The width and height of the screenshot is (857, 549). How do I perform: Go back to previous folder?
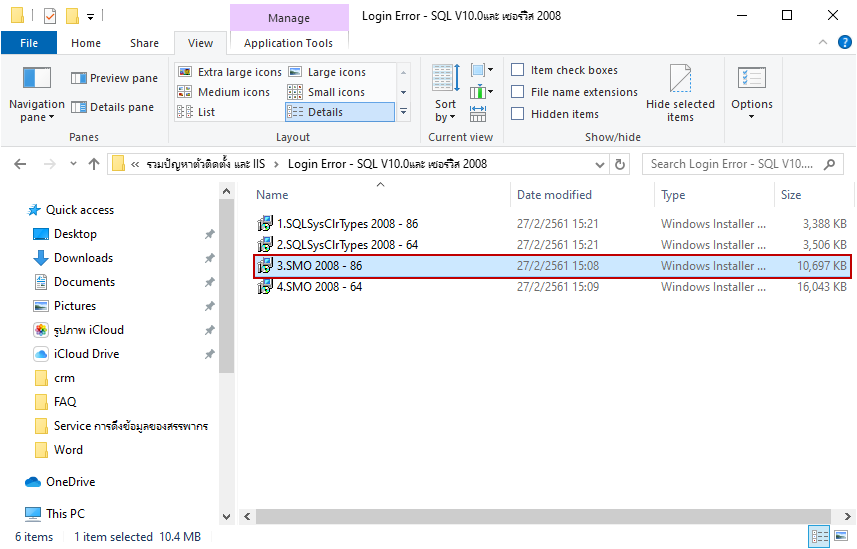point(20,164)
